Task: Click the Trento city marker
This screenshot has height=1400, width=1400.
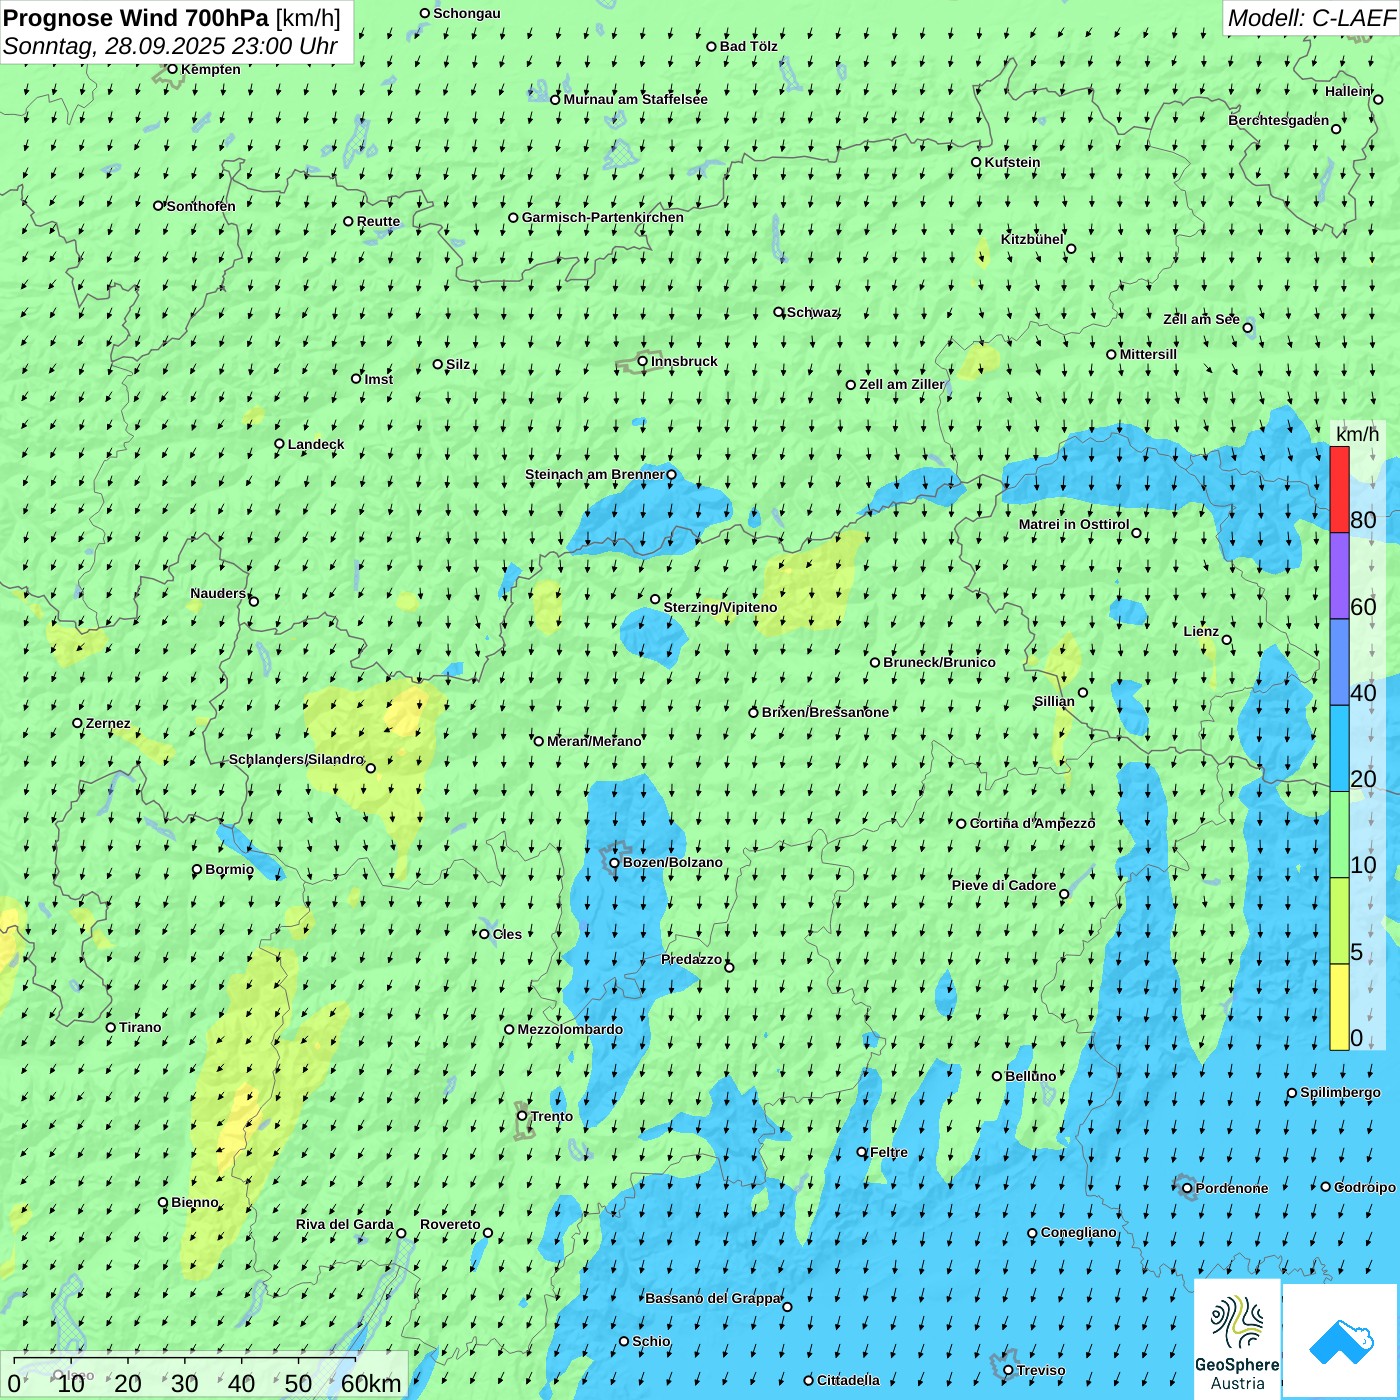Action: tap(522, 1116)
